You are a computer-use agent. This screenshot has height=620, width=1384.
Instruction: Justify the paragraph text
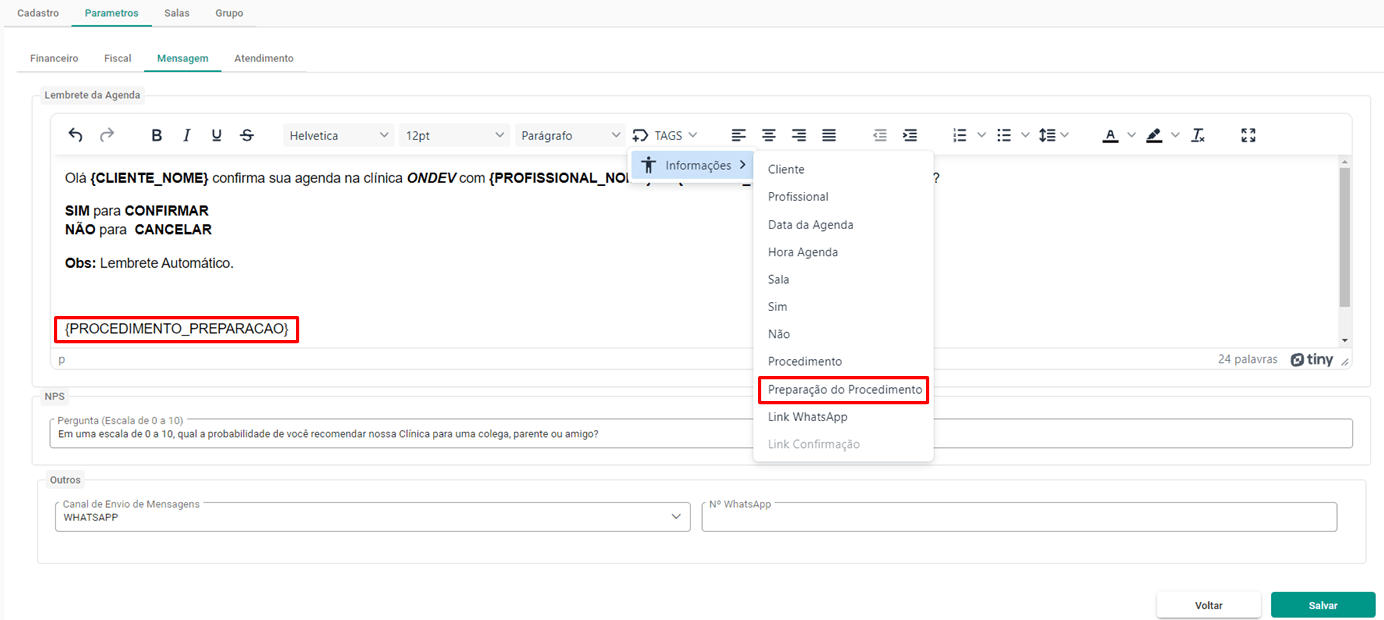pyautogui.click(x=829, y=135)
